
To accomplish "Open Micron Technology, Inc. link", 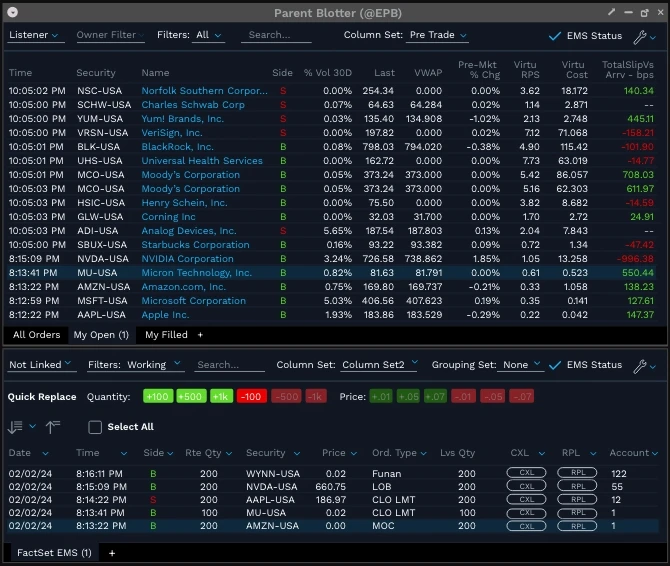I will [196, 273].
